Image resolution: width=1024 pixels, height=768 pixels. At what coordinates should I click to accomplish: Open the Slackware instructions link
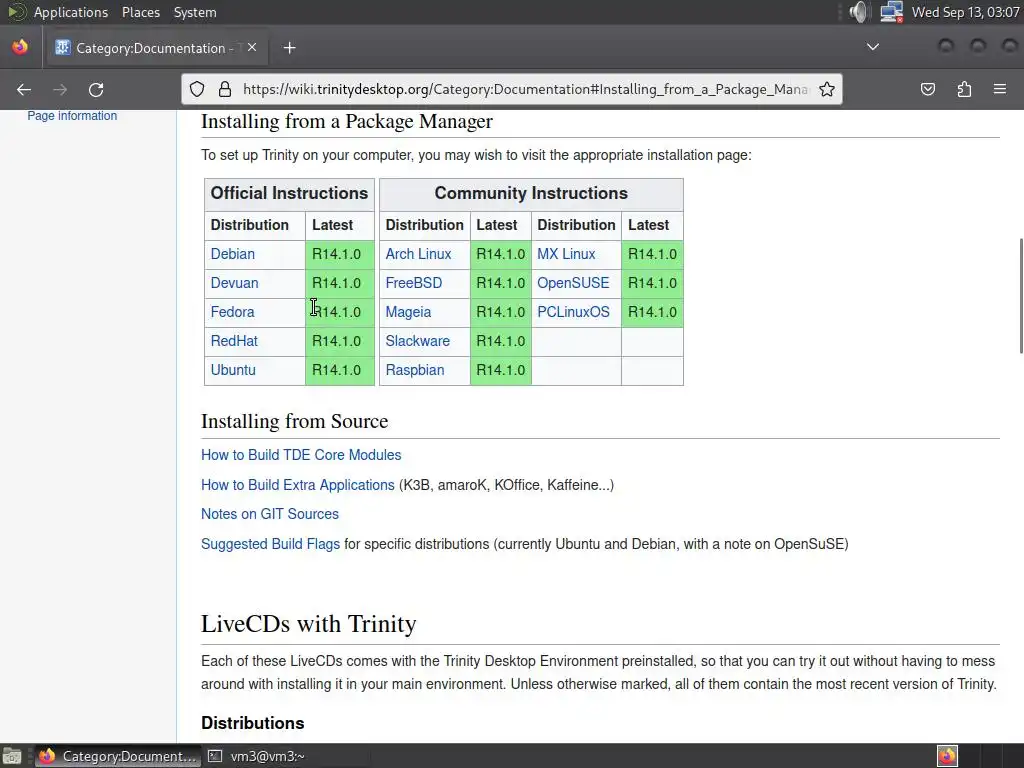pos(417,341)
